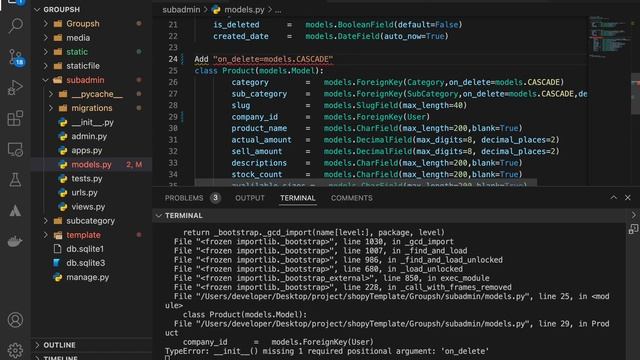This screenshot has height=360, width=640.
Task: Click line number 29 in gutter
Action: point(173,117)
